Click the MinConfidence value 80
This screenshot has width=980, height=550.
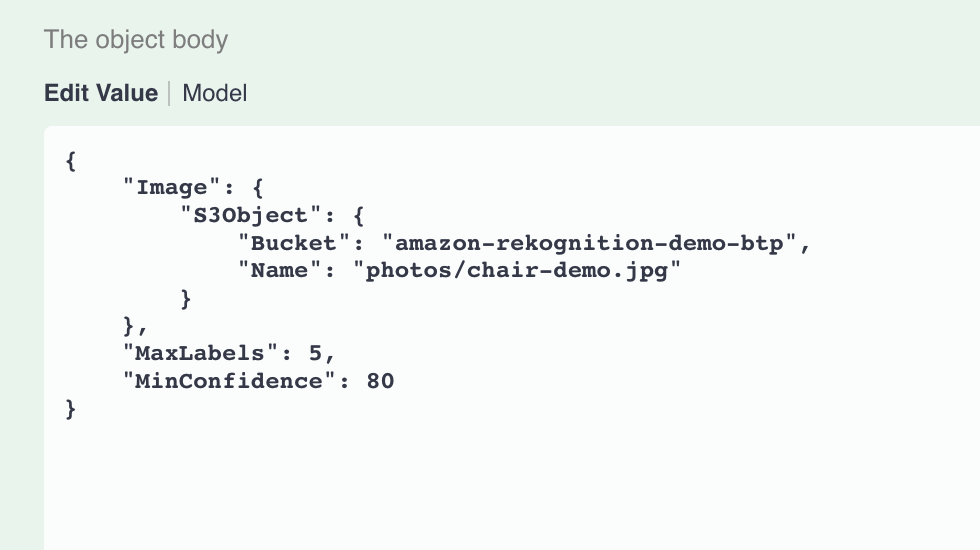[x=380, y=381]
